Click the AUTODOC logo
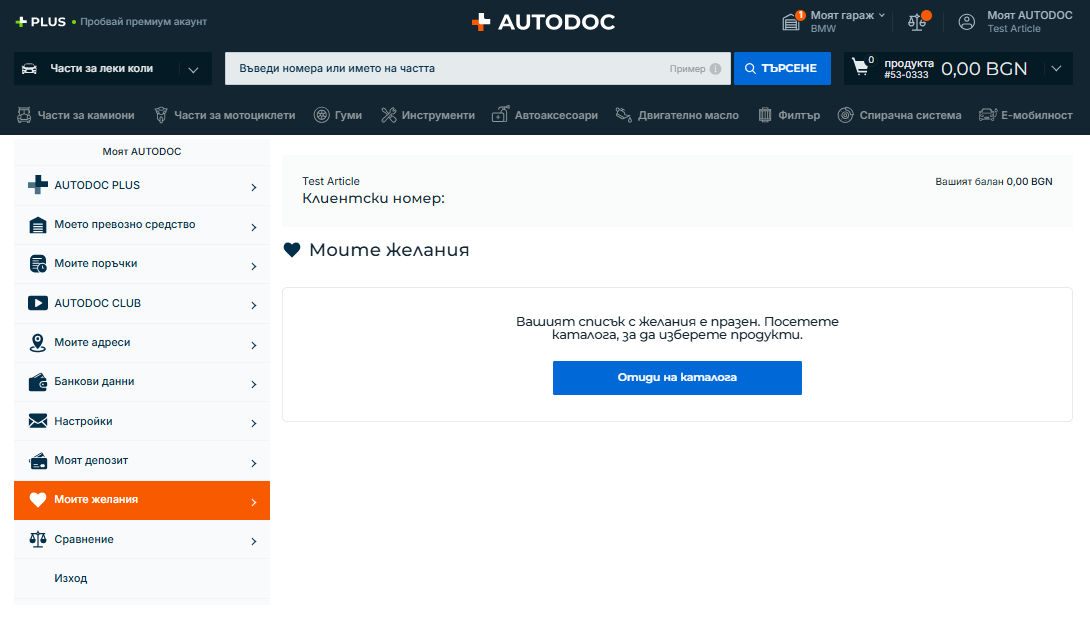Image resolution: width=1090 pixels, height=622 pixels. (544, 21)
